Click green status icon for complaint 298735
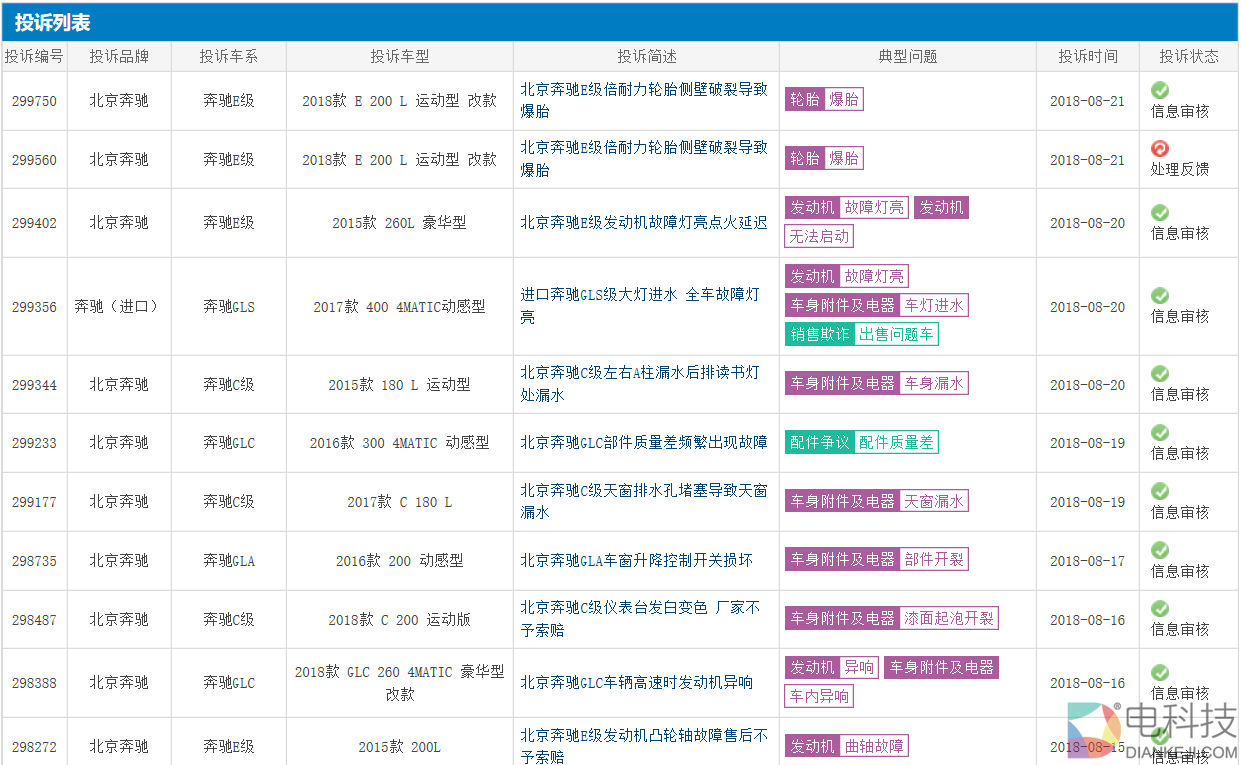 click(x=1159, y=550)
